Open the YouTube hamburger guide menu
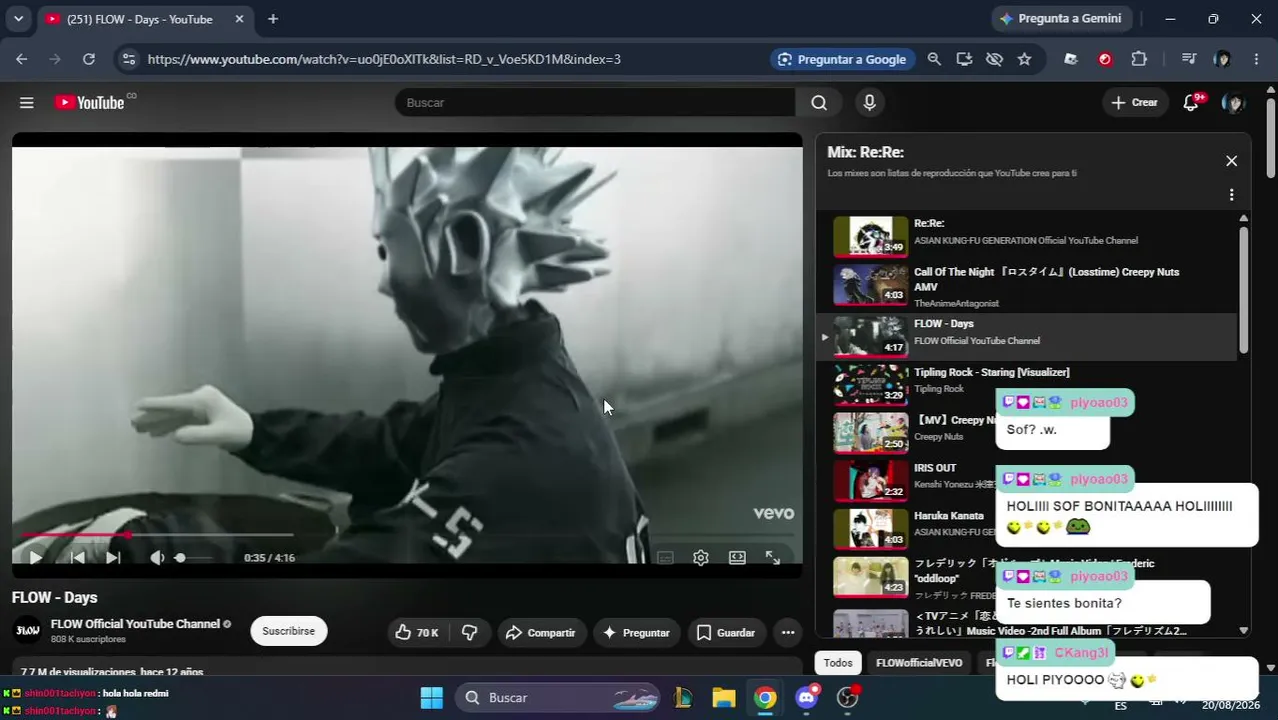The image size is (1278, 720). [27, 102]
